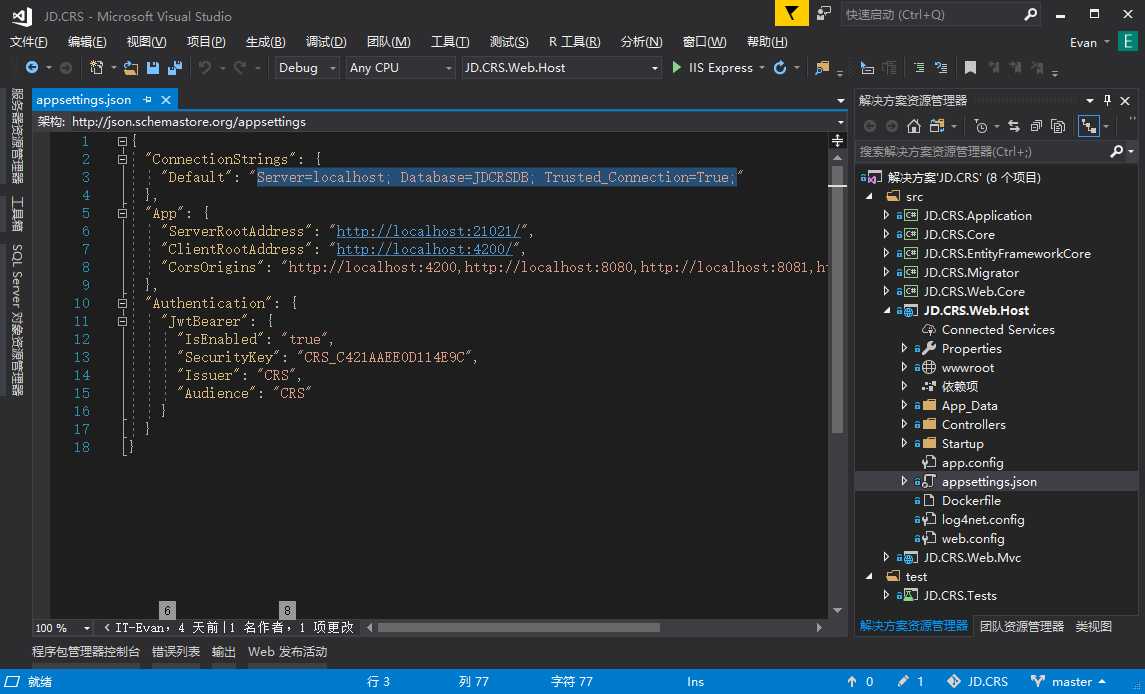This screenshot has width=1145, height=694.
Task: Open the 程序包管理器控制台 tab
Action: coord(85,651)
